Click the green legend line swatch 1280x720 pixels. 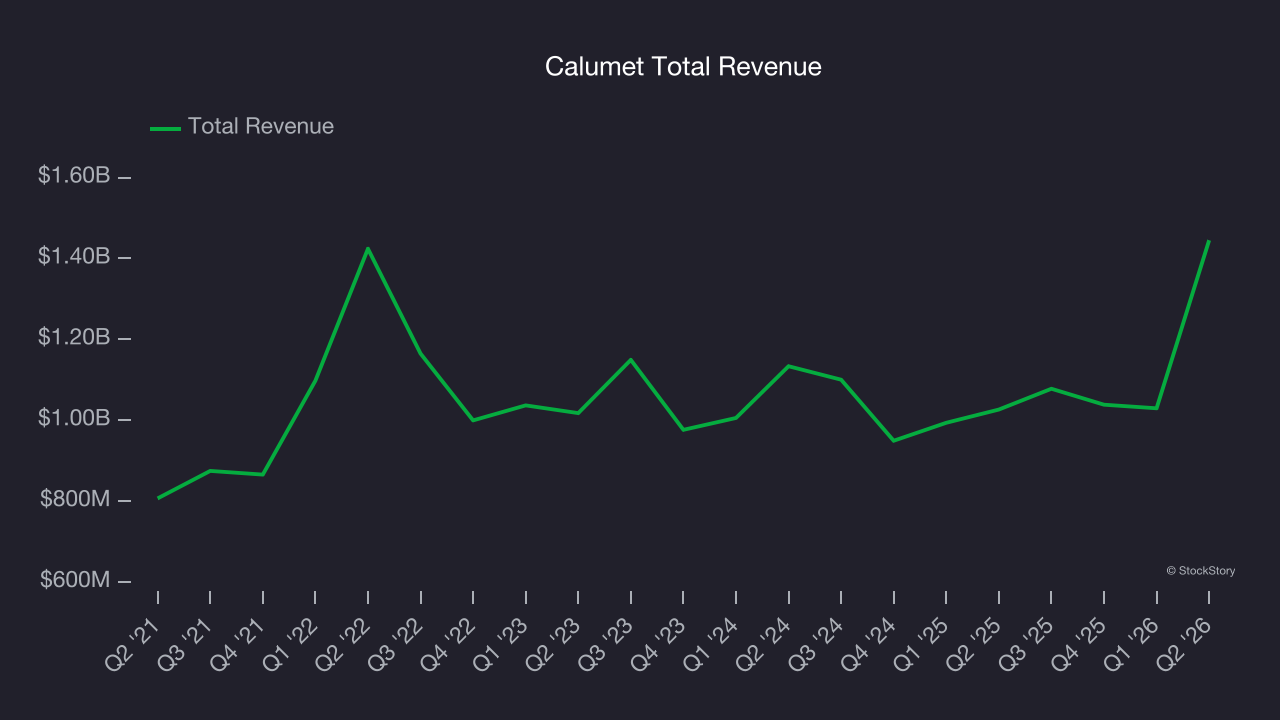pos(165,128)
